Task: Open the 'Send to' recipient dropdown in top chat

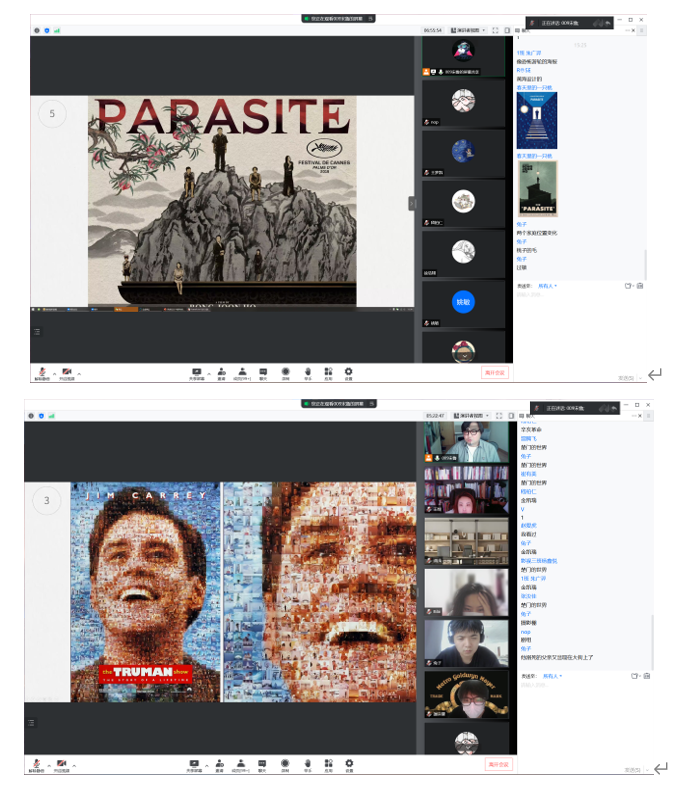Action: 547,285
